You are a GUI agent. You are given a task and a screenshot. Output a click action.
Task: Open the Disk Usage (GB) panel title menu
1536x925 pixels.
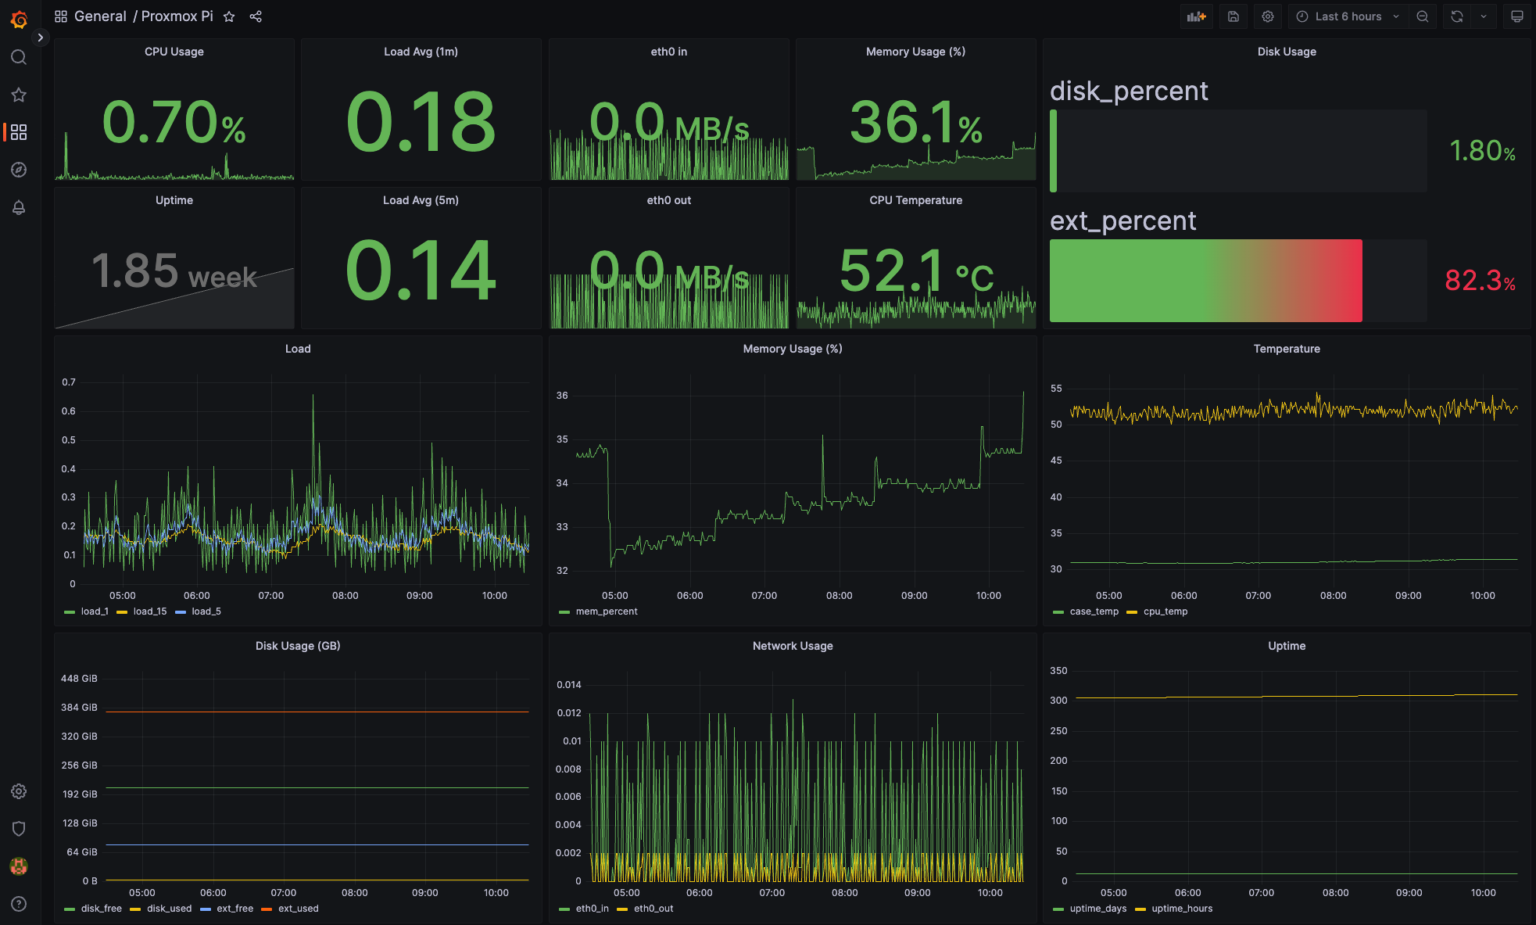[x=298, y=646]
